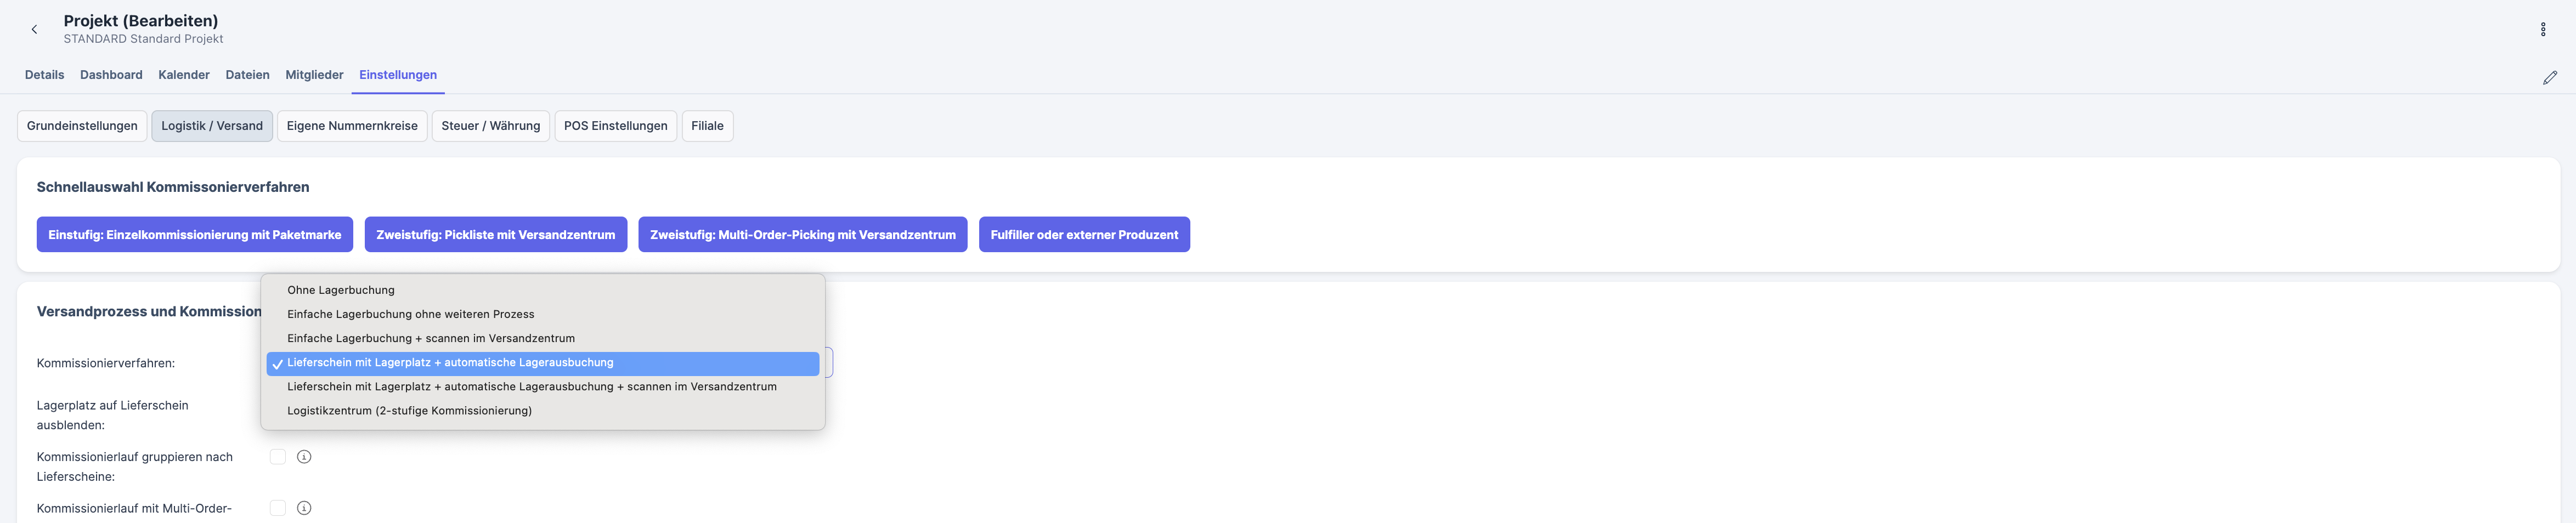Open the Mitglieder tab
Image resolution: width=2576 pixels, height=523 pixels.
(314, 75)
